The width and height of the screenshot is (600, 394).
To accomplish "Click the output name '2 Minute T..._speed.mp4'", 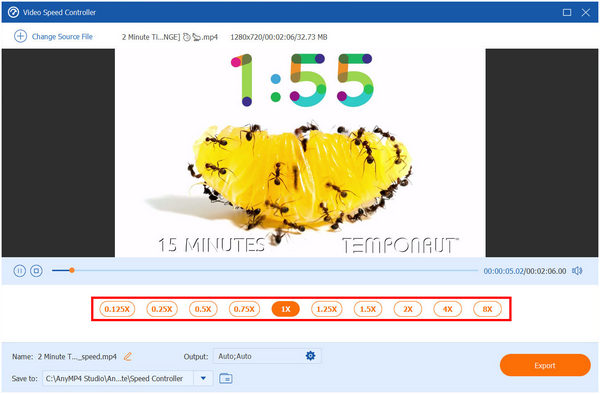I will [77, 357].
